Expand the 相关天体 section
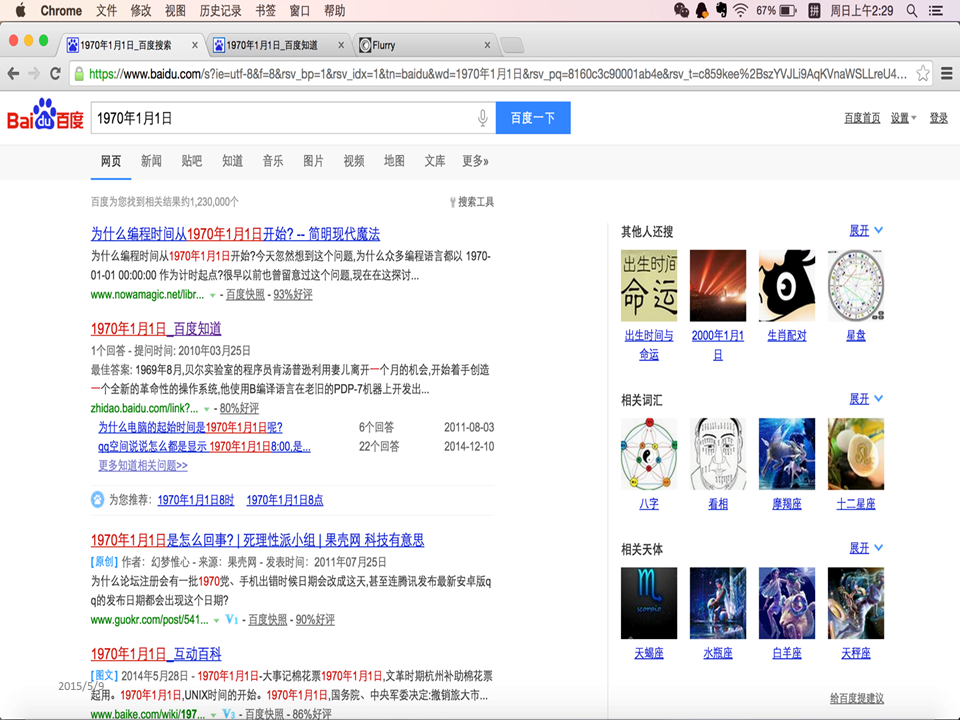Screen dimensions: 960x720 point(866,548)
